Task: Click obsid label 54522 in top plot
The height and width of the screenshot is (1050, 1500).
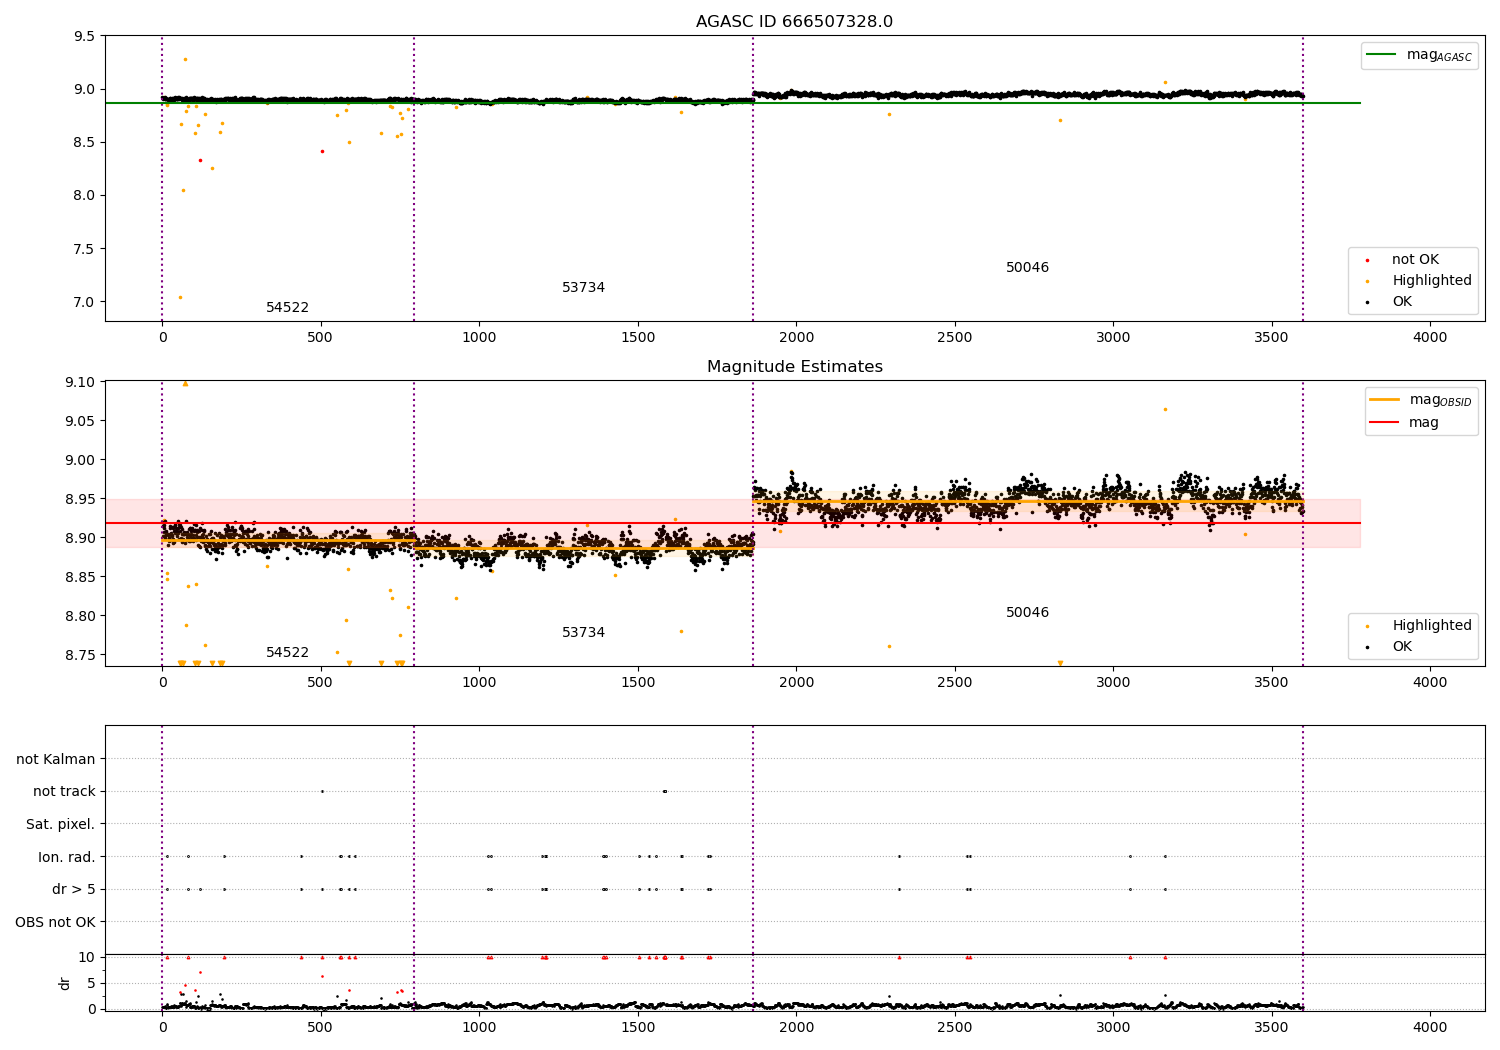Action: click(287, 308)
